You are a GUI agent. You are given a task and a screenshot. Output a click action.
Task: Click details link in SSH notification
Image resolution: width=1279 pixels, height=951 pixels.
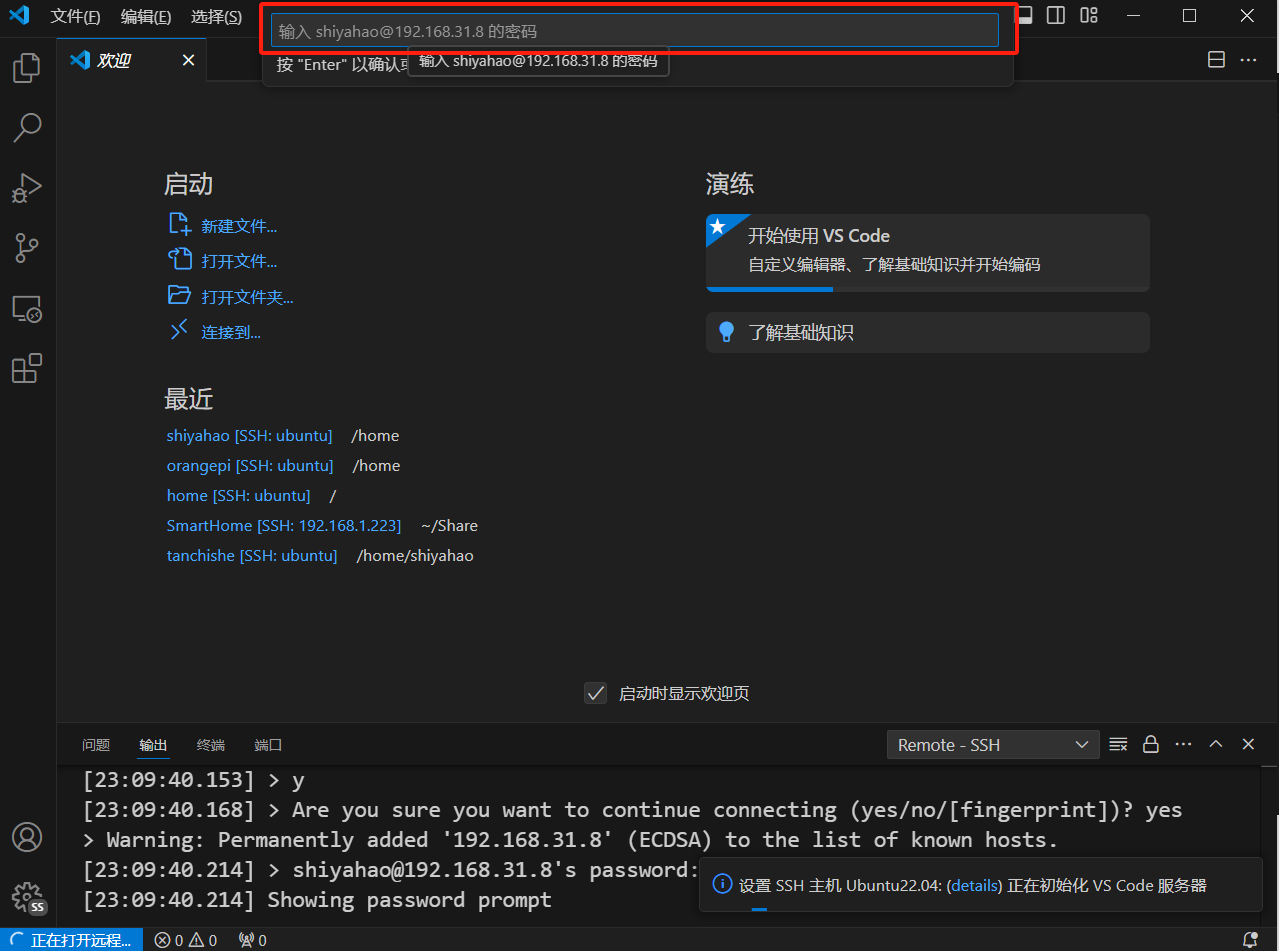click(974, 885)
